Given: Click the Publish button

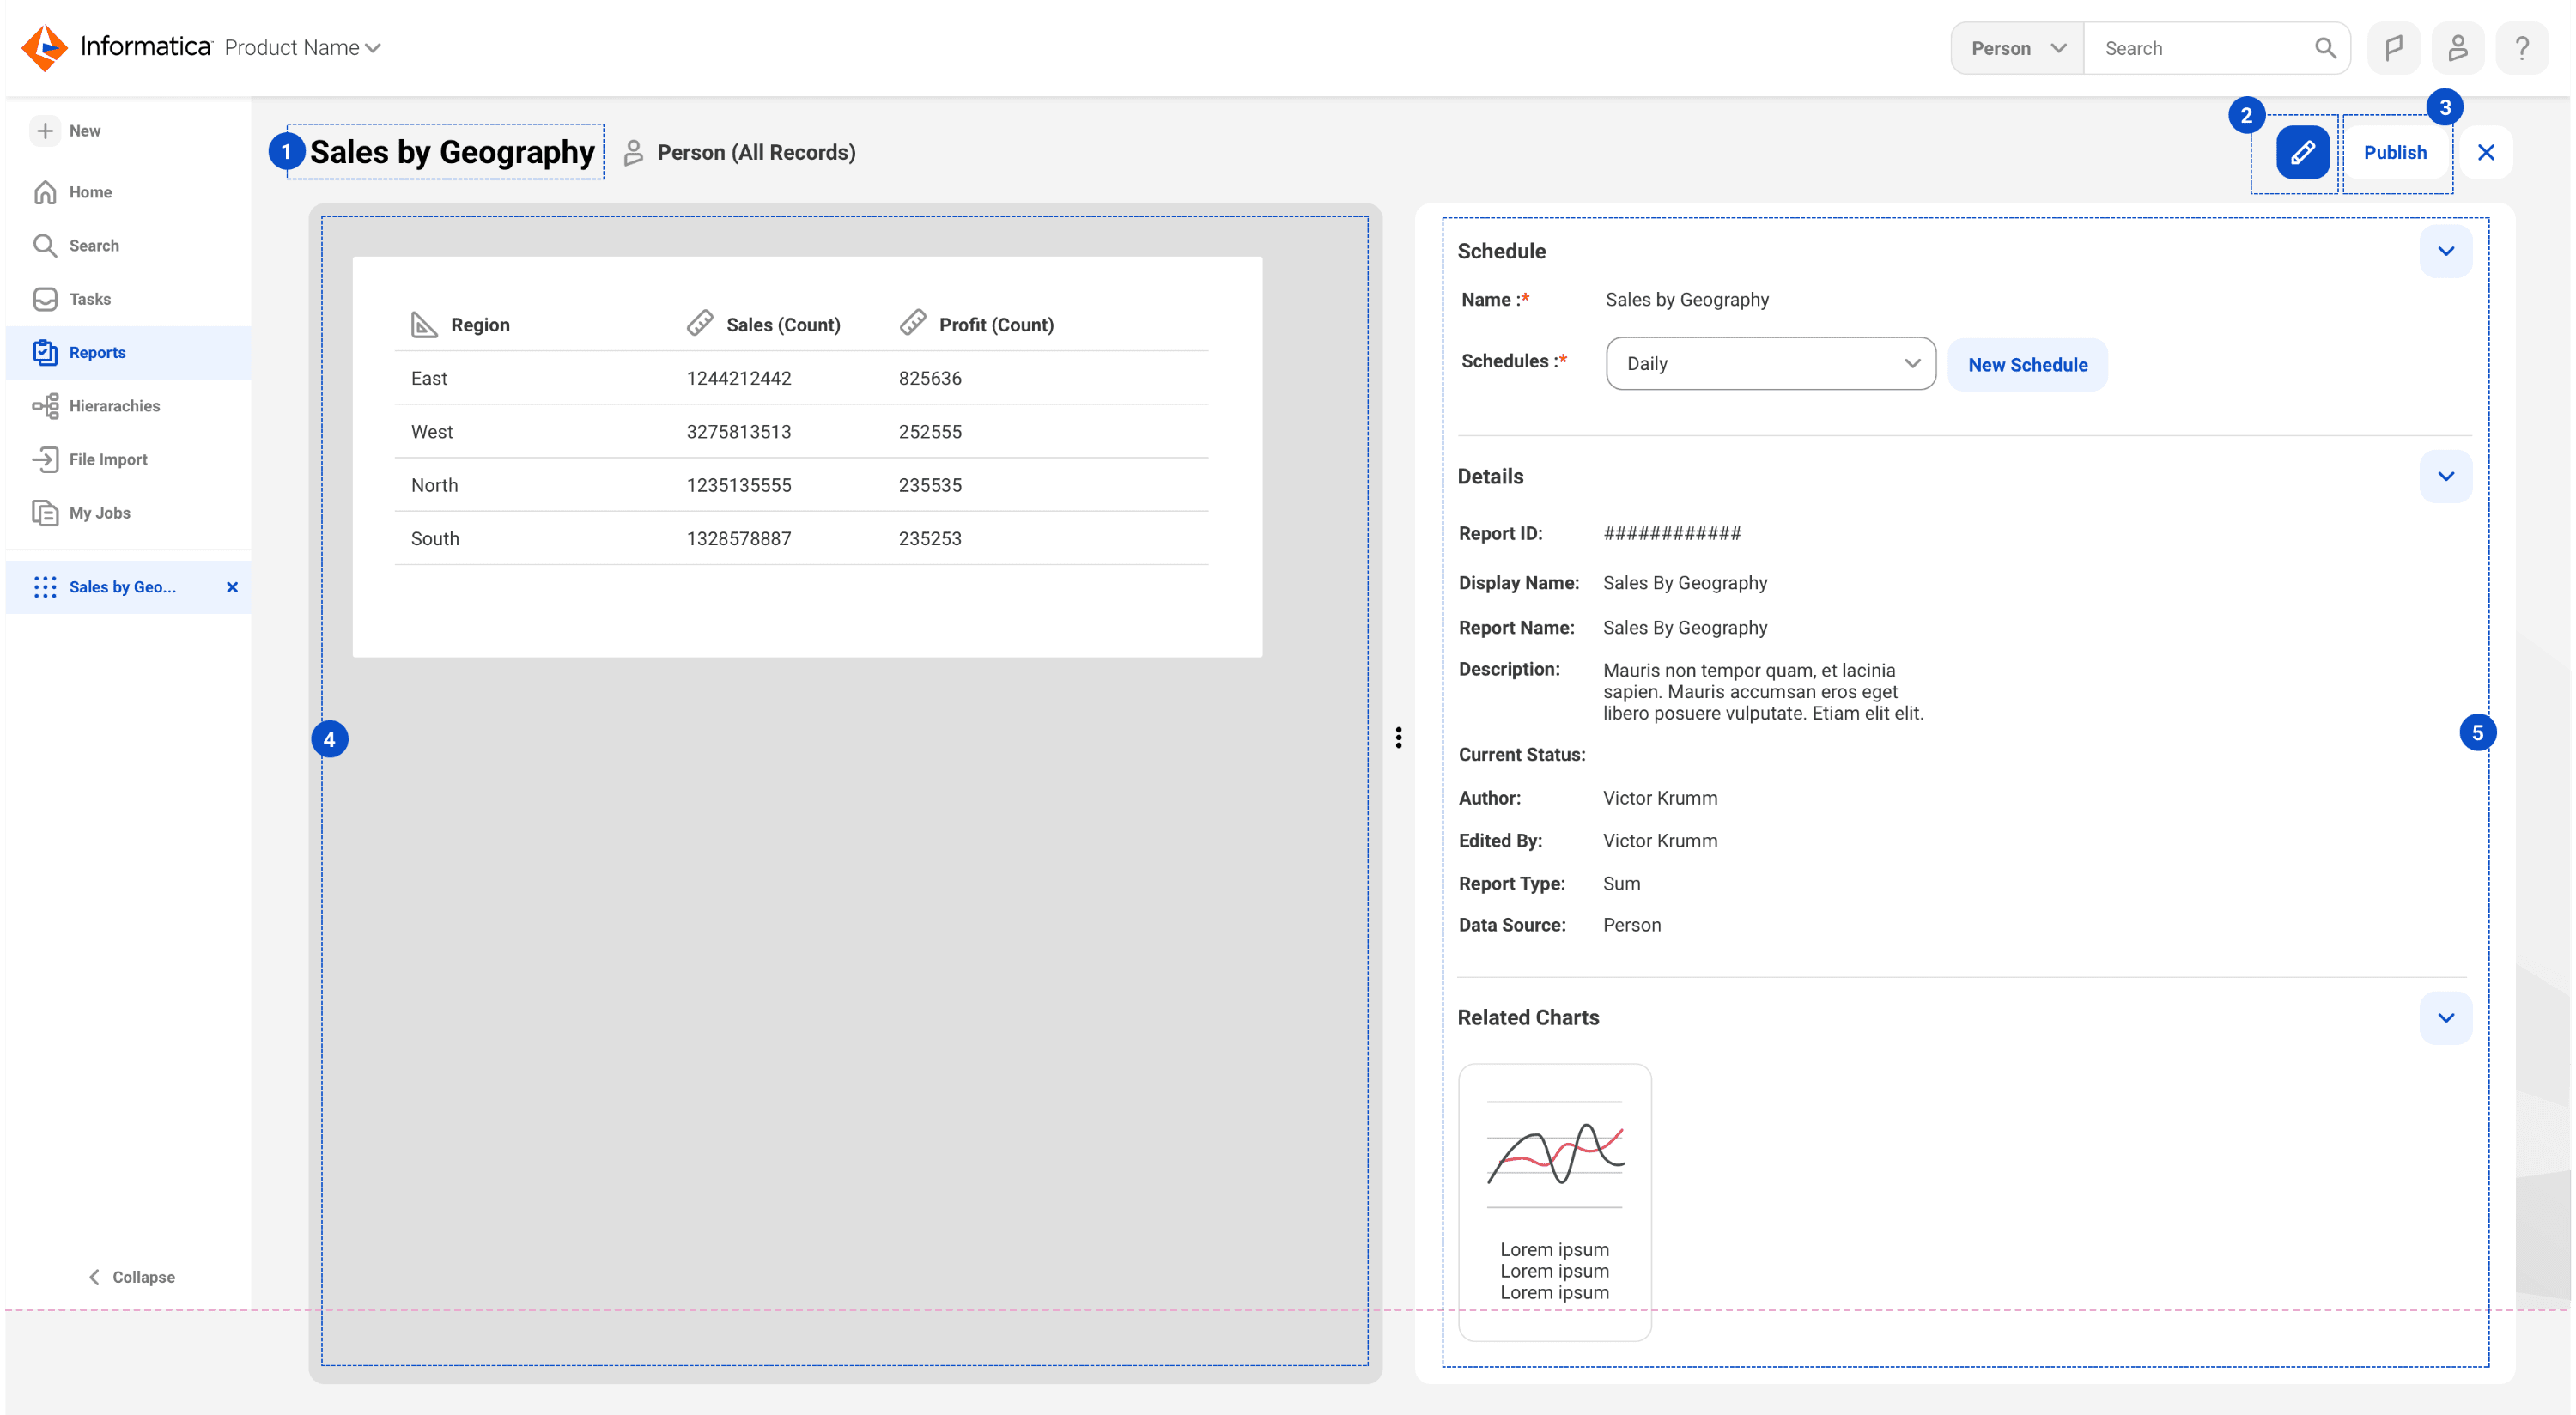Looking at the screenshot, I should pos(2394,152).
